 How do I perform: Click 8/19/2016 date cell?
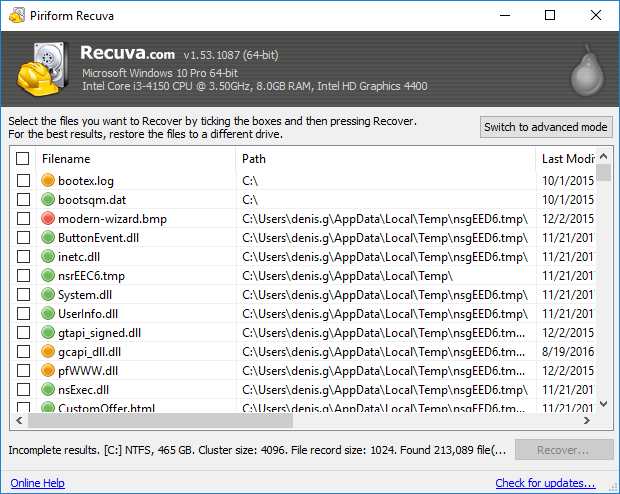tap(568, 352)
